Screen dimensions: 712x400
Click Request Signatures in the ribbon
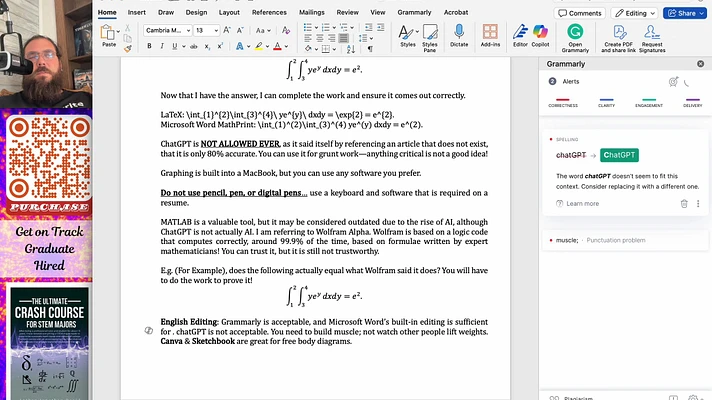(x=652, y=38)
